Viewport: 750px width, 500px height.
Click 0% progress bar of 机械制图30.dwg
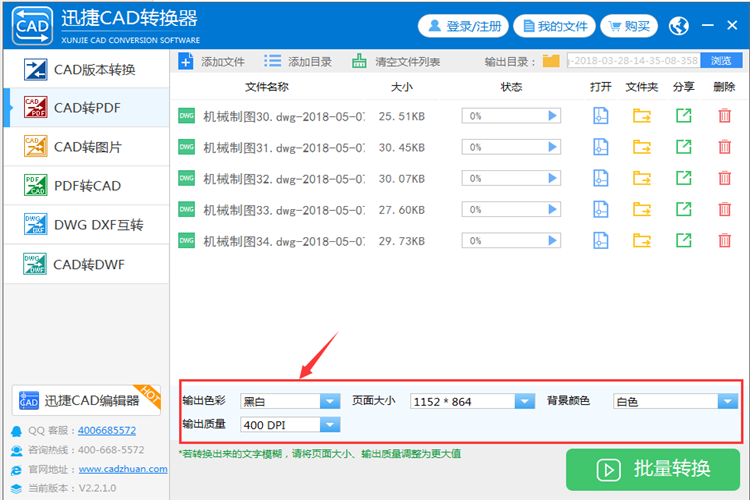pyautogui.click(x=511, y=116)
